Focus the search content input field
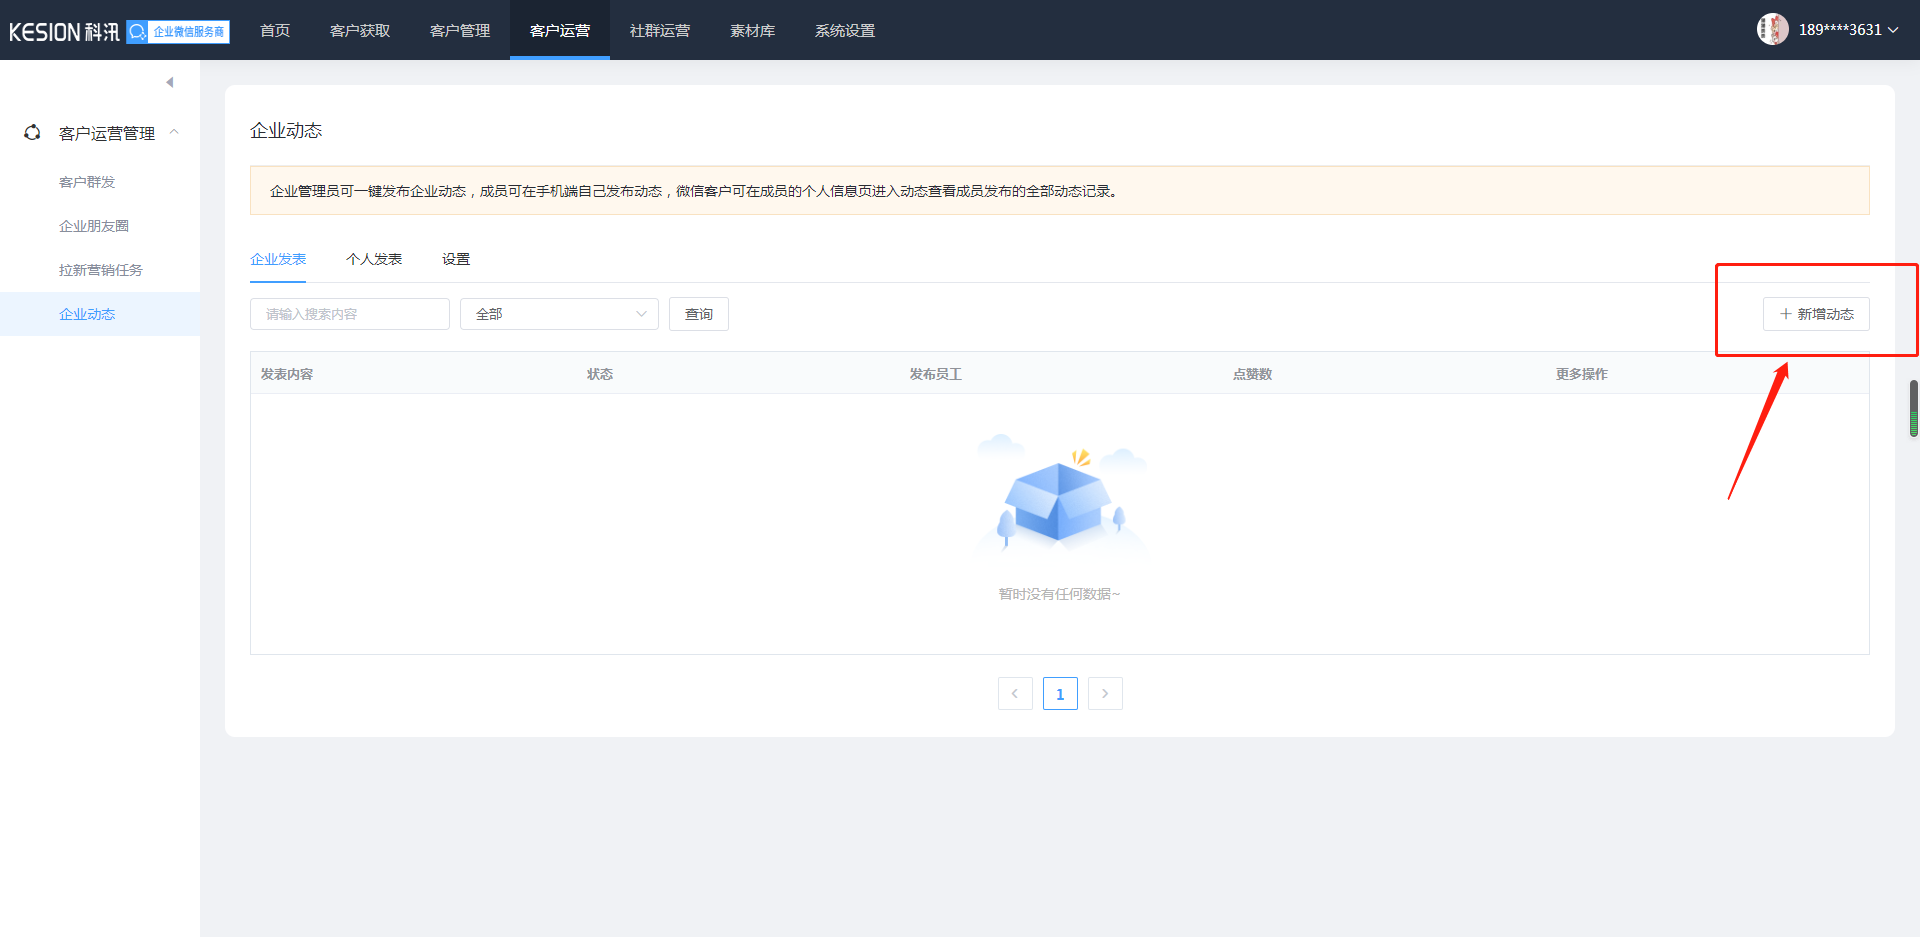 350,314
